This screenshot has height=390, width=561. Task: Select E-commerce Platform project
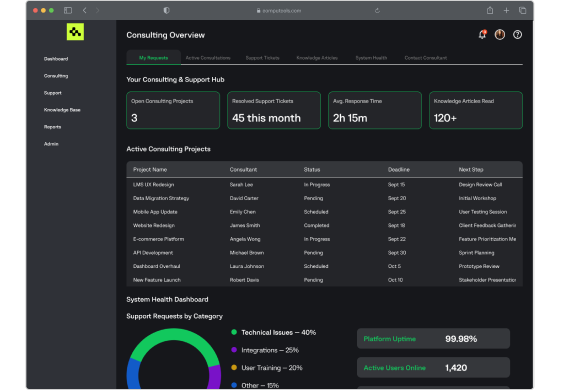pos(325,239)
